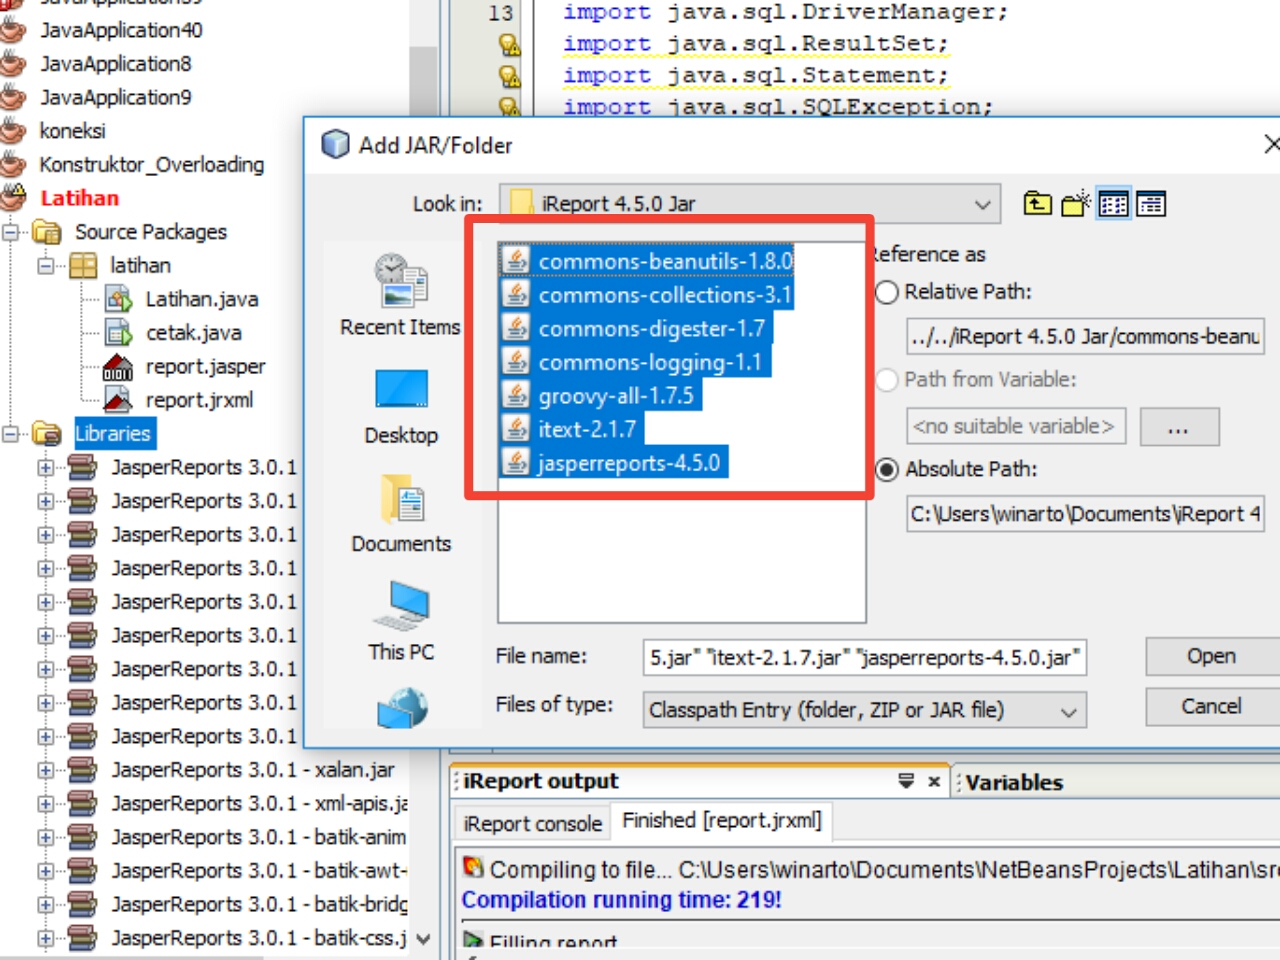
Task: Select the Relative Path radio button
Action: tap(887, 292)
